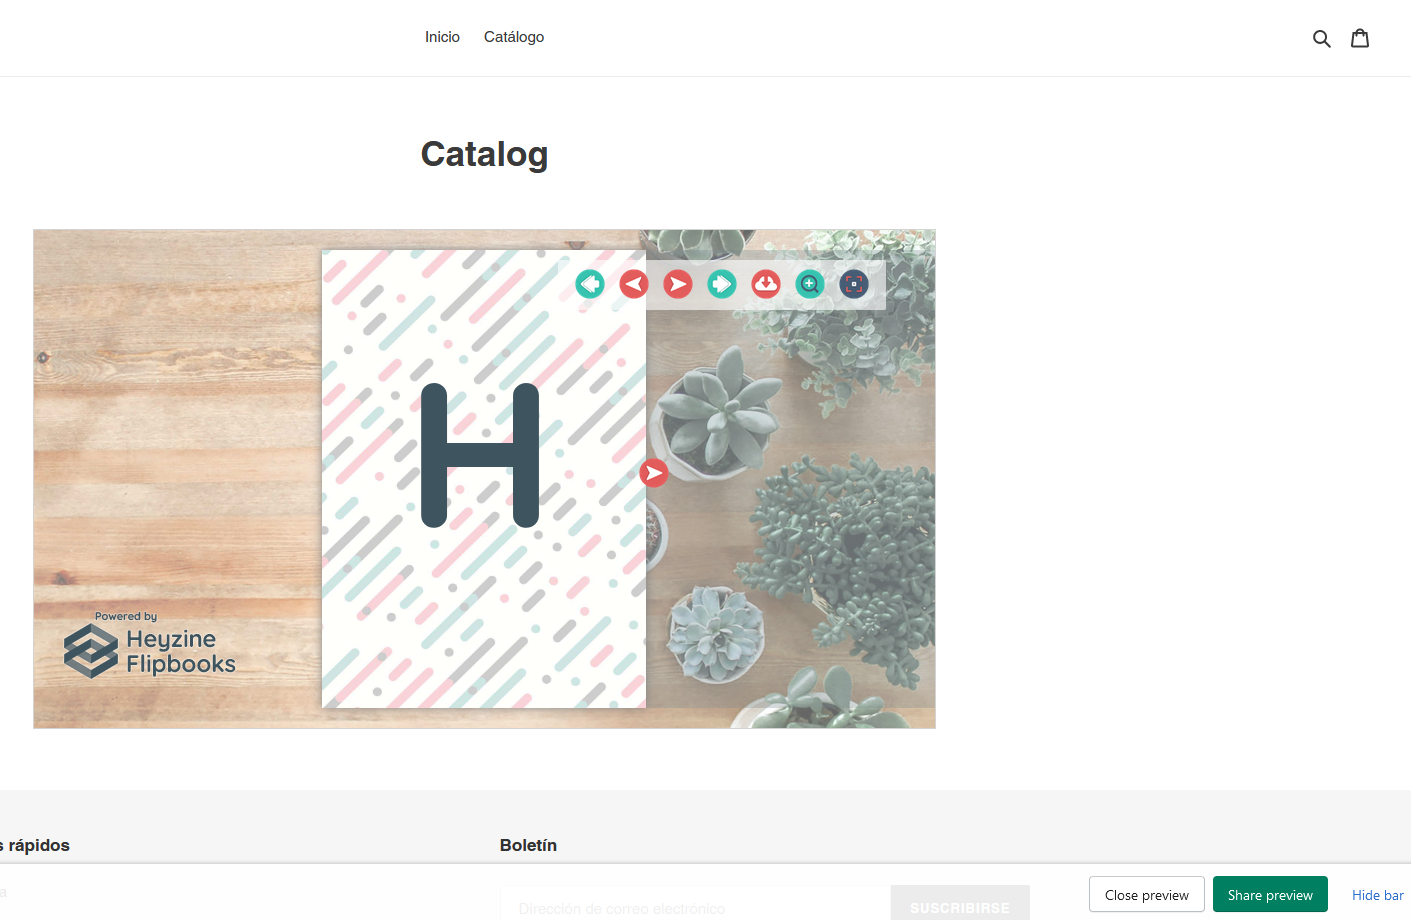Screen dimensions: 1411x920
Task: Enter fullscreen mode for the flipbook
Action: [x=853, y=284]
